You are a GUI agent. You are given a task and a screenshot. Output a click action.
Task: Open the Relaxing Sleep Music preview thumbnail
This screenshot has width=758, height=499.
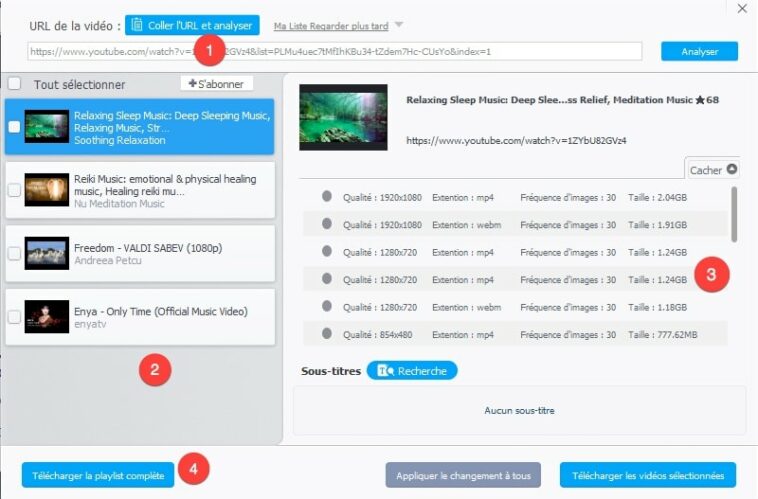(x=343, y=118)
